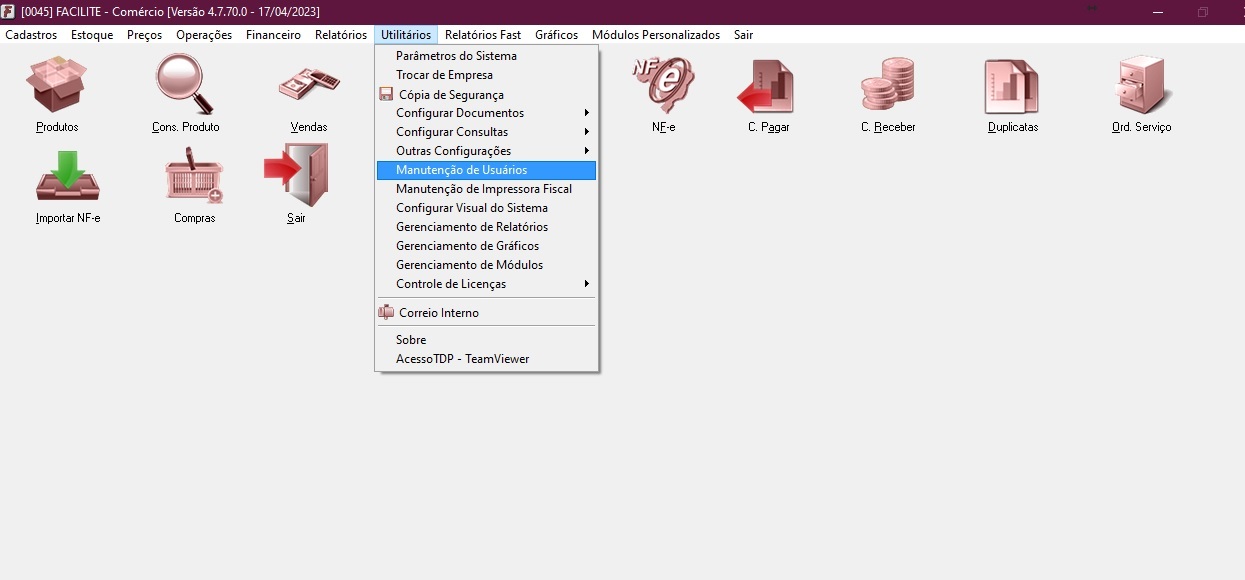Select Parâmetros do Sistema
Screen dimensions: 1245x580
click(486, 56)
